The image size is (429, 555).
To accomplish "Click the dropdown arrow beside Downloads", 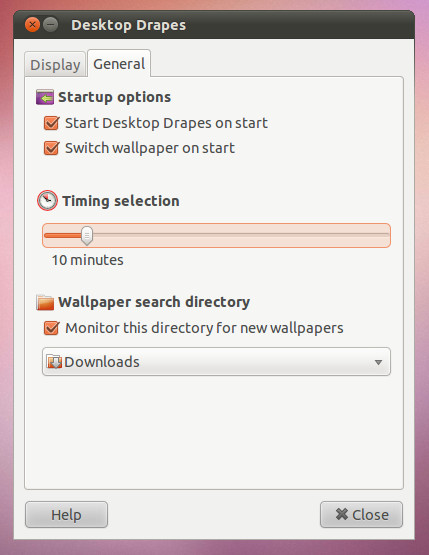I will 378,362.
